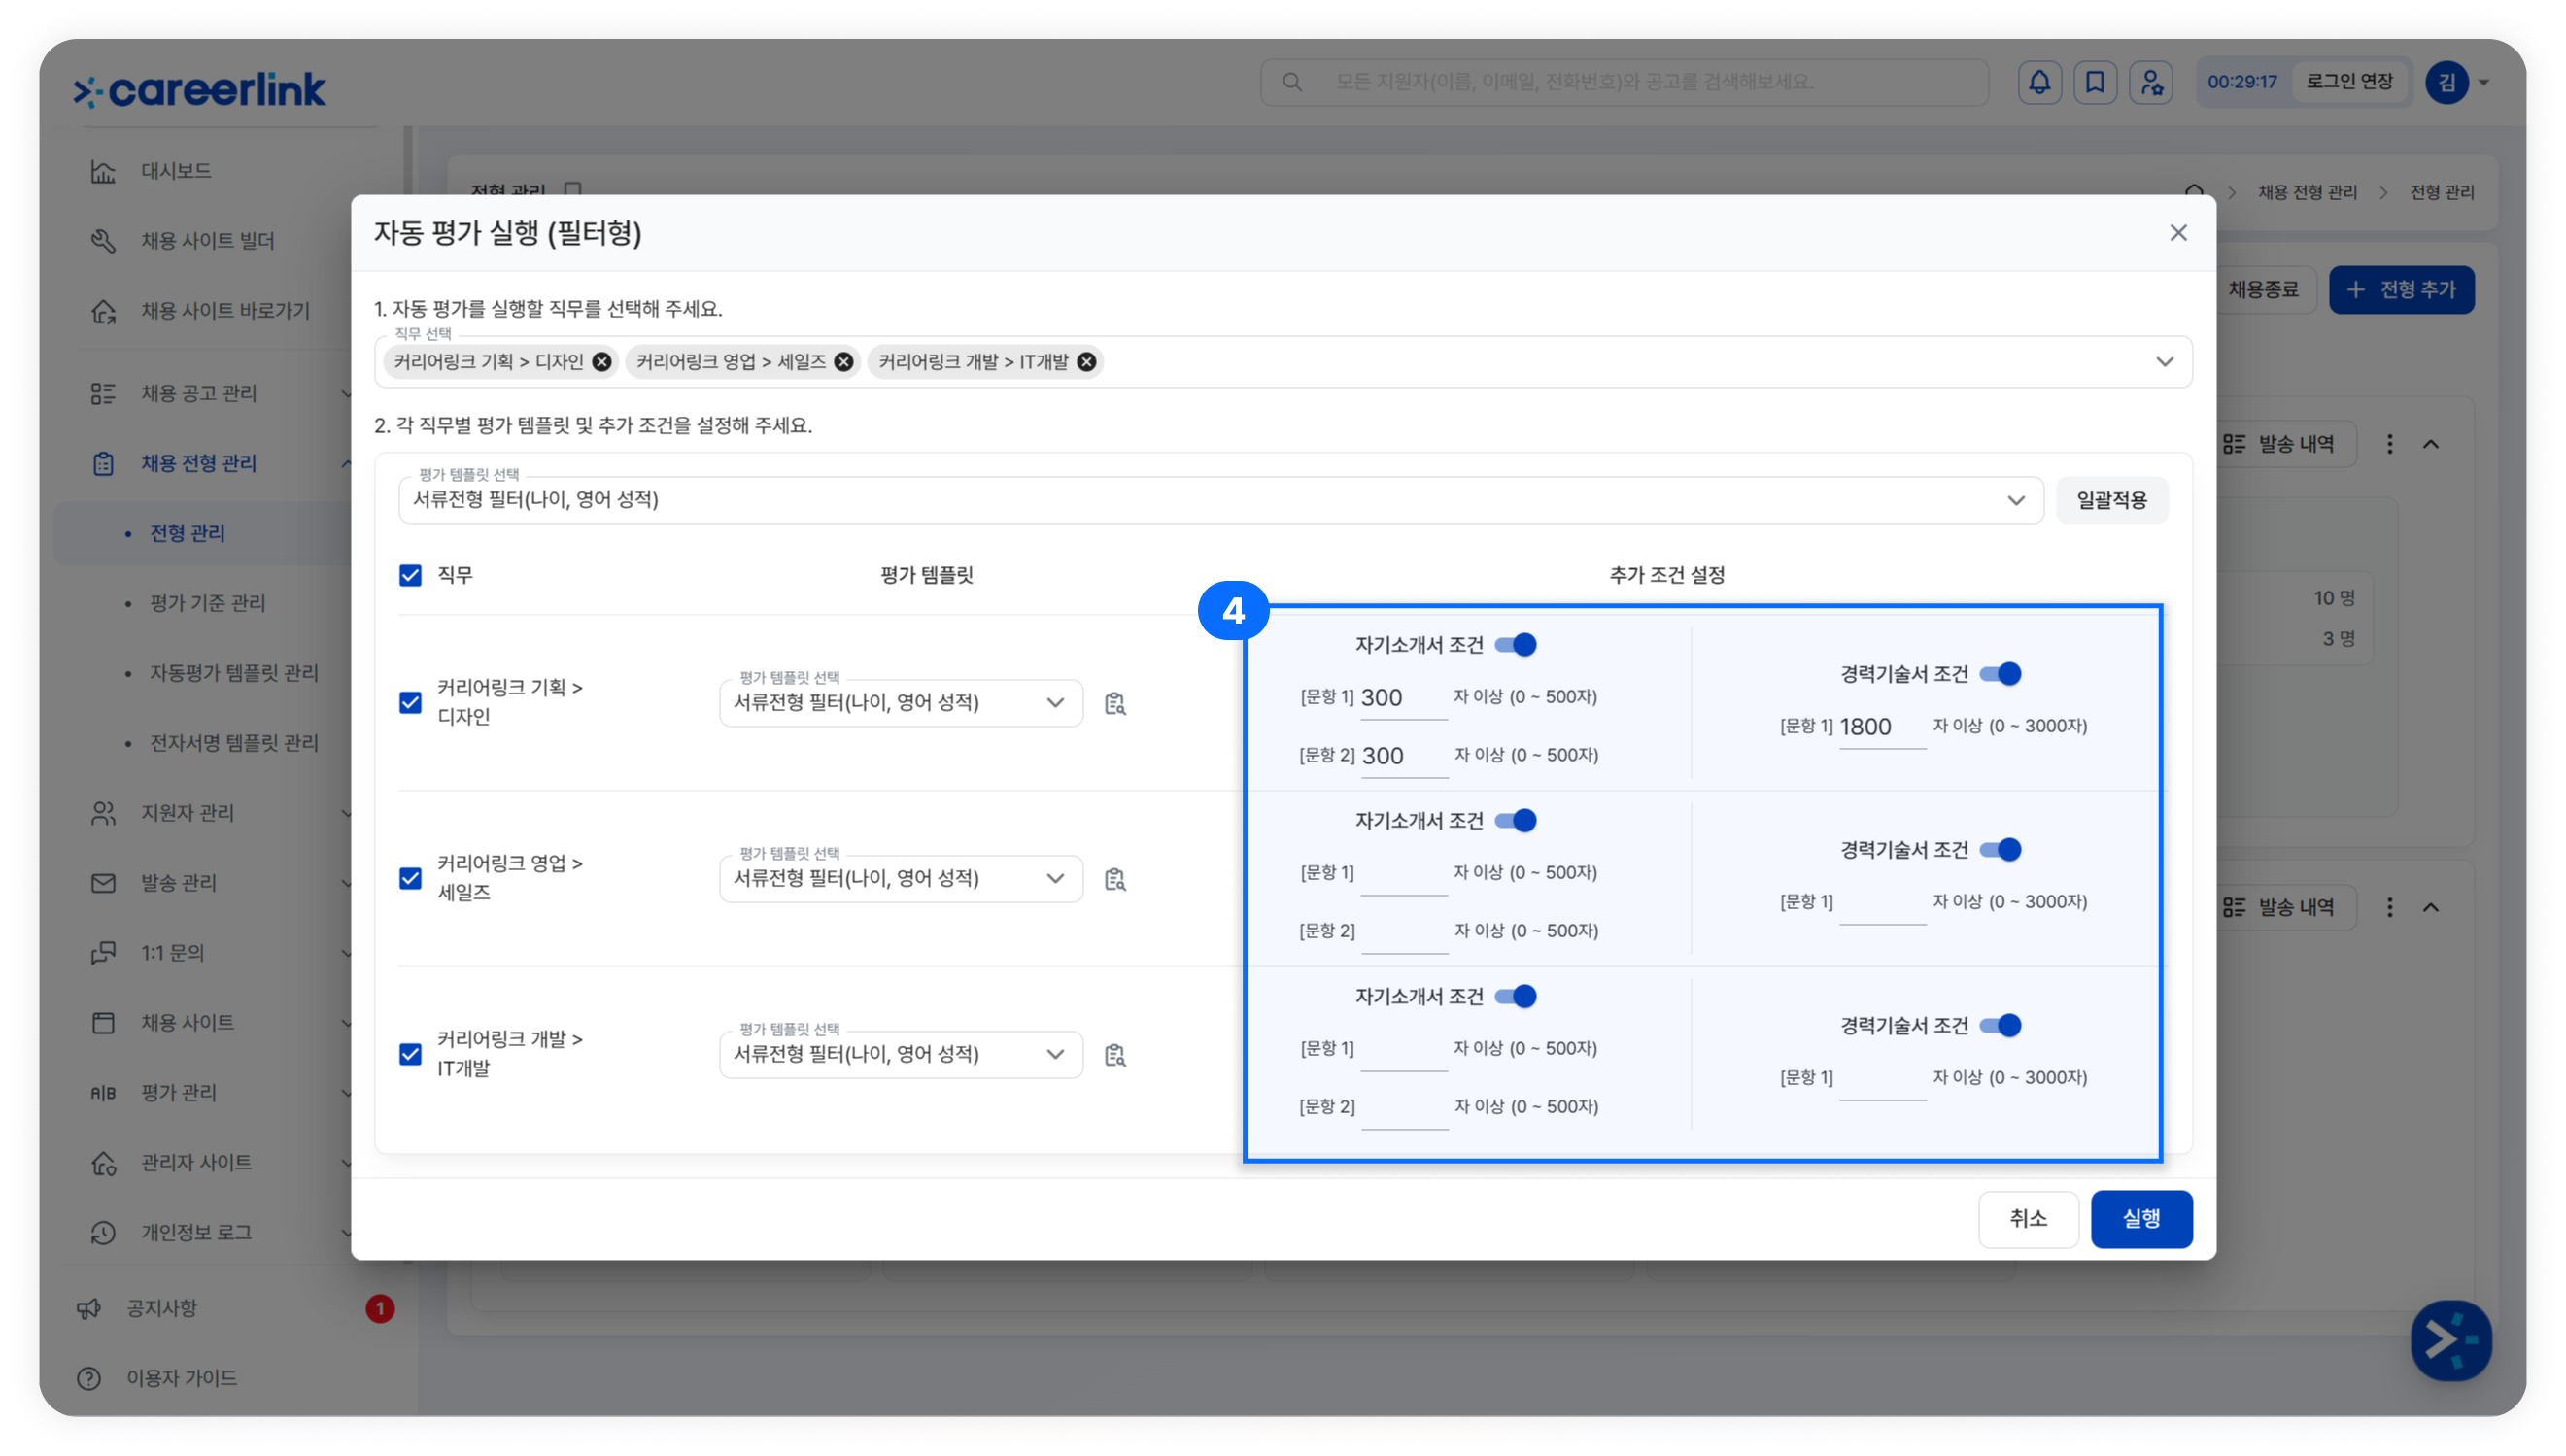
Task: Preview template icon for IT개발 row
Action: 1115,1055
